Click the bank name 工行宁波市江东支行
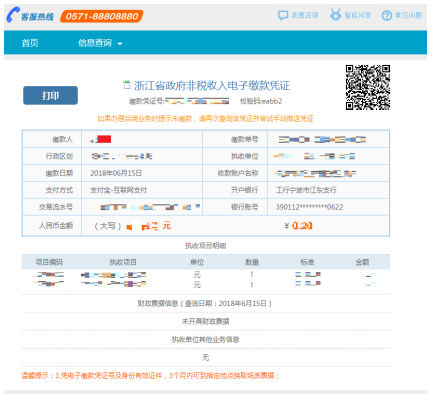Screen dimensions: 434x399 tap(306, 190)
